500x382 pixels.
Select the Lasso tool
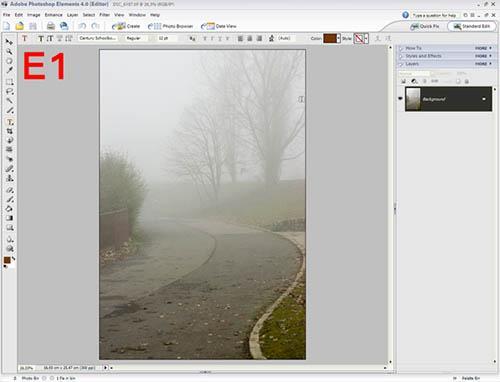9,91
